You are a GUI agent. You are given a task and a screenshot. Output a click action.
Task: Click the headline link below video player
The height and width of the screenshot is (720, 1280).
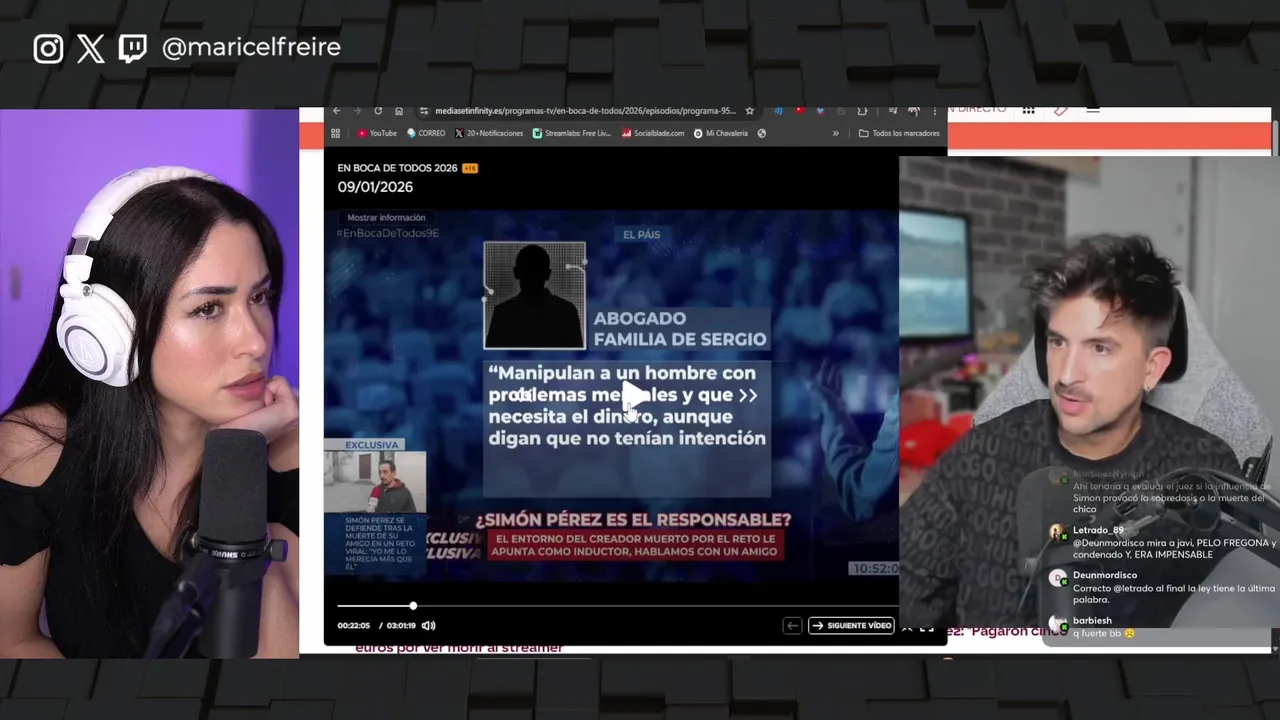tap(459, 647)
